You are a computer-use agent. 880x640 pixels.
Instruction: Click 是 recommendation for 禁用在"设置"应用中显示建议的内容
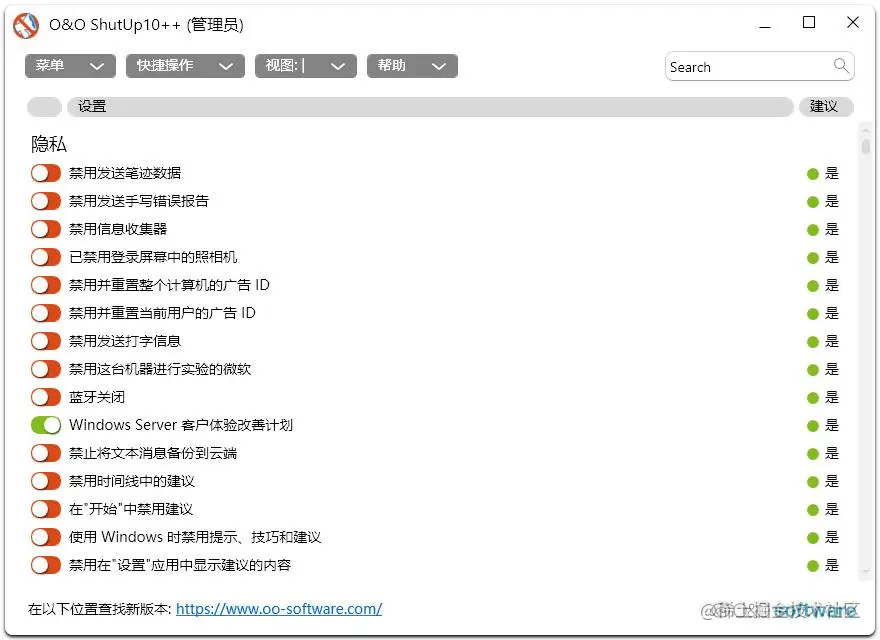[x=832, y=565]
